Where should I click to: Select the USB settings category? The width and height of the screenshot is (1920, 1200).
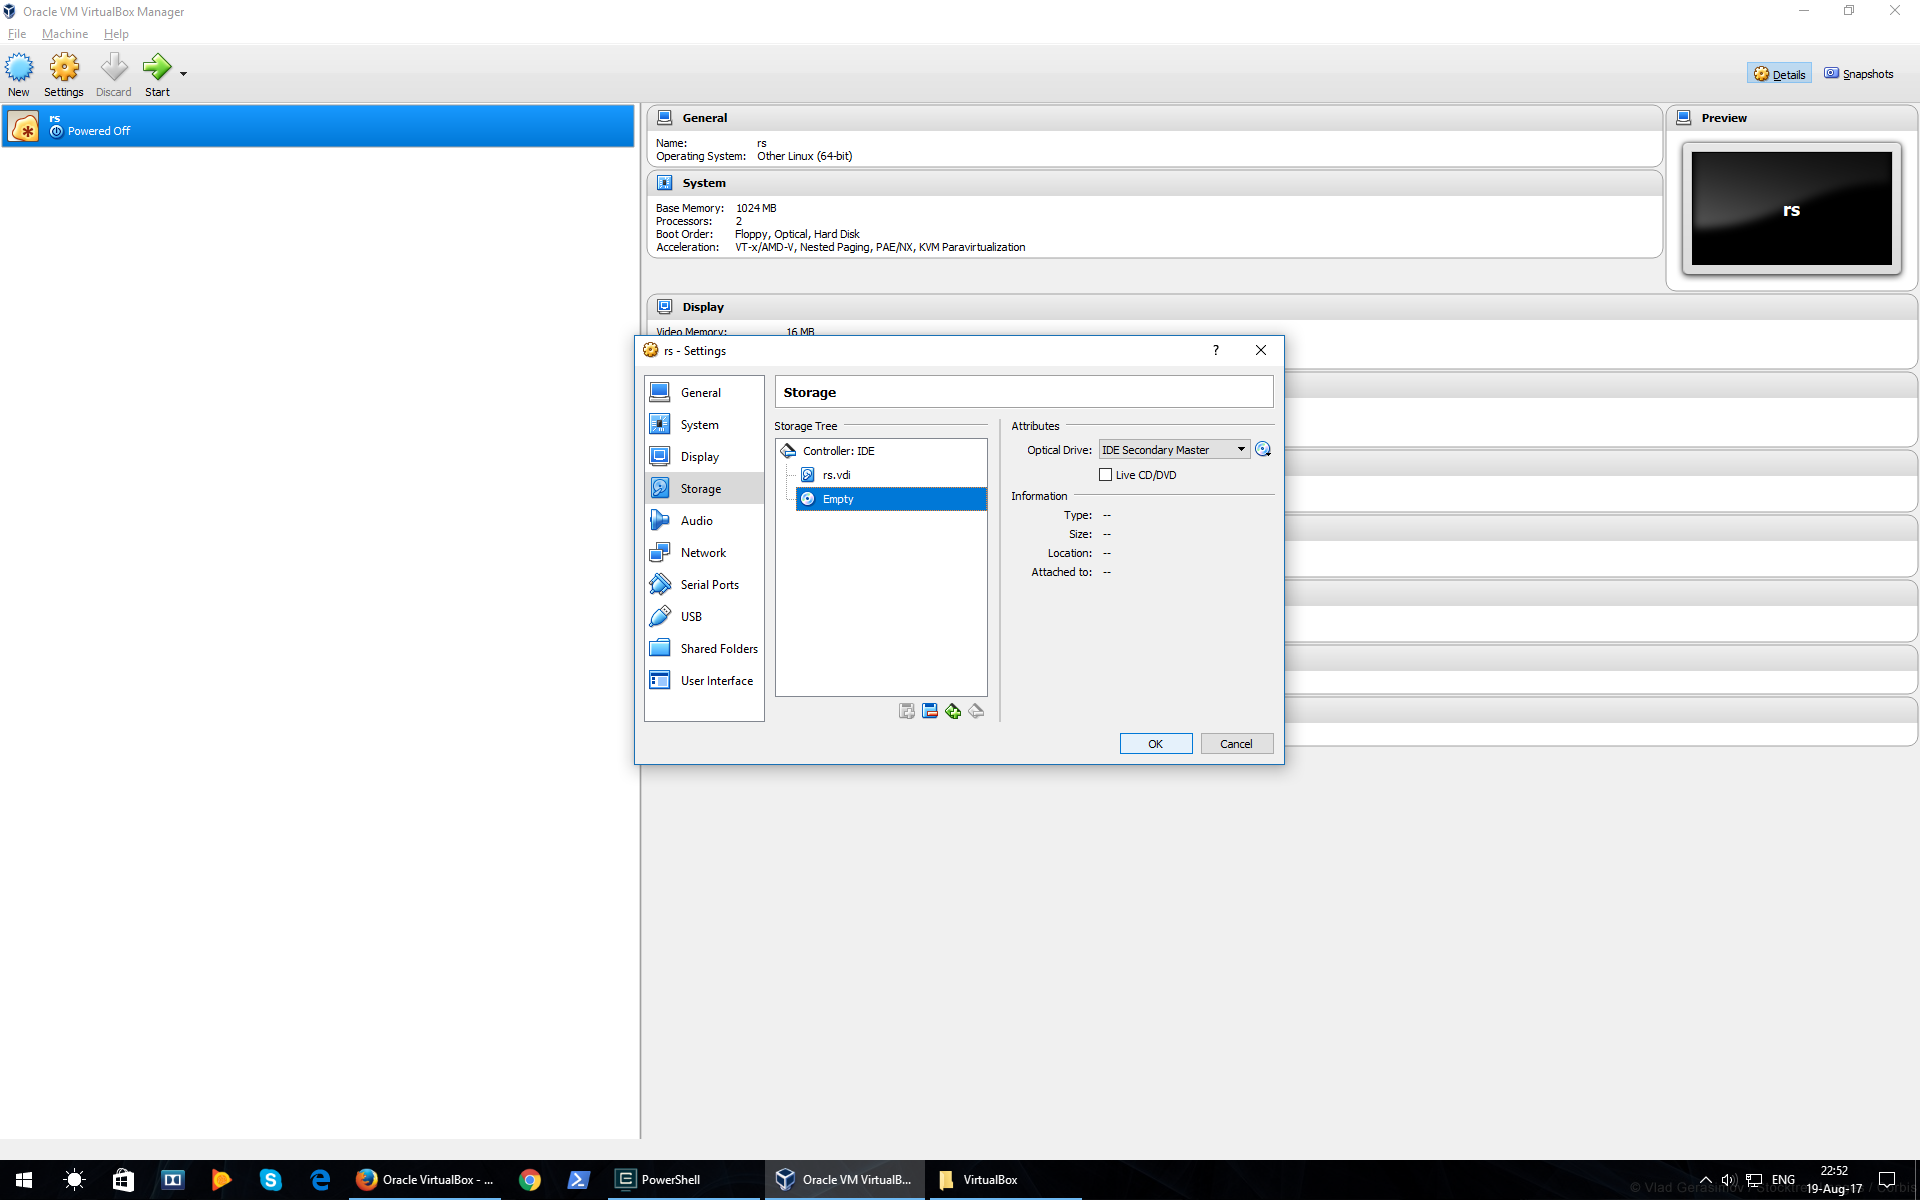point(691,617)
